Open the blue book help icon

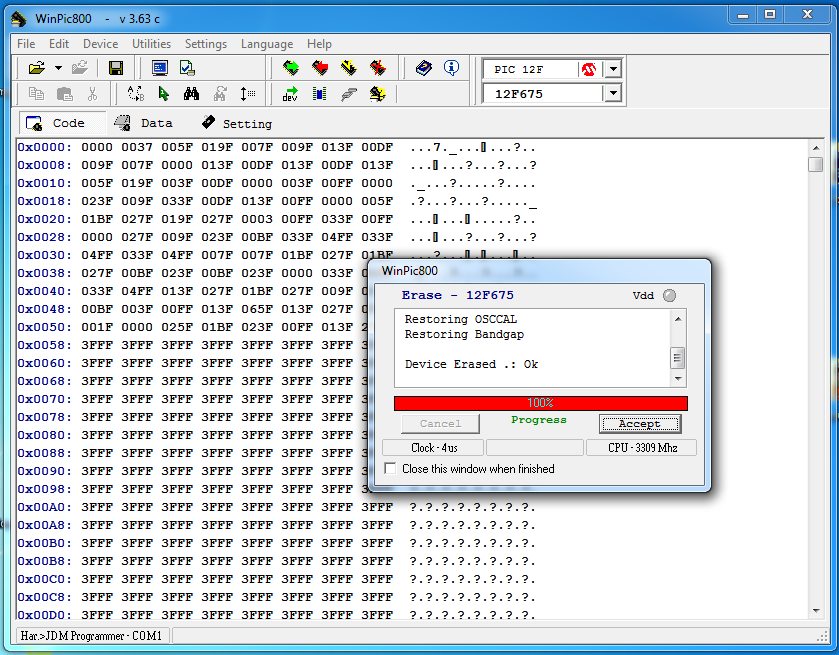(x=424, y=68)
